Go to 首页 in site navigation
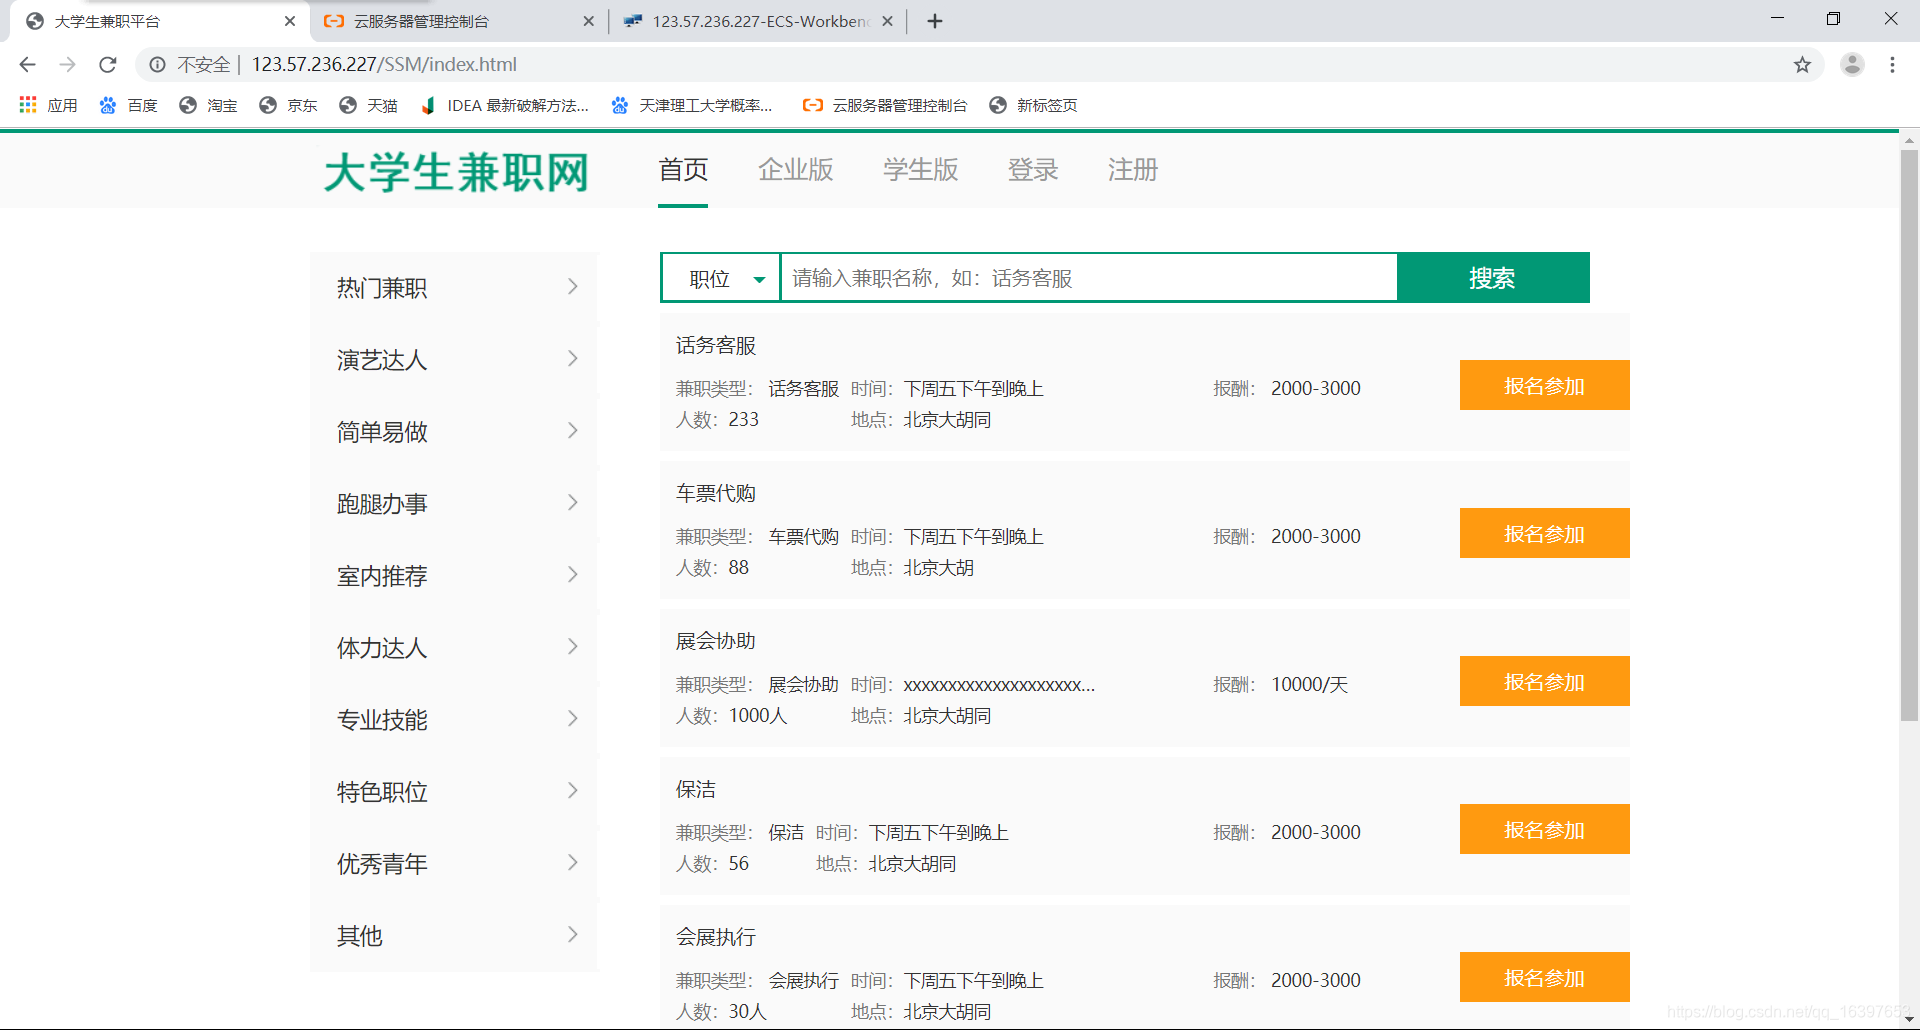 coord(683,170)
